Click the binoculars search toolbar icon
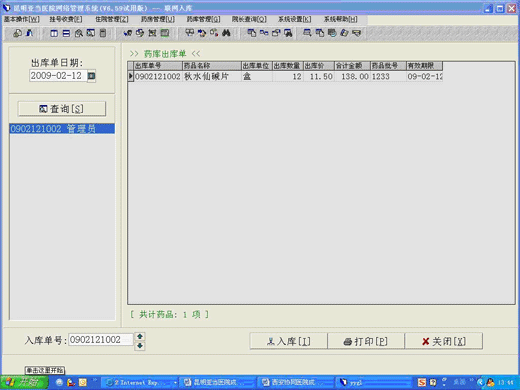520x390 pixels. click(x=226, y=33)
